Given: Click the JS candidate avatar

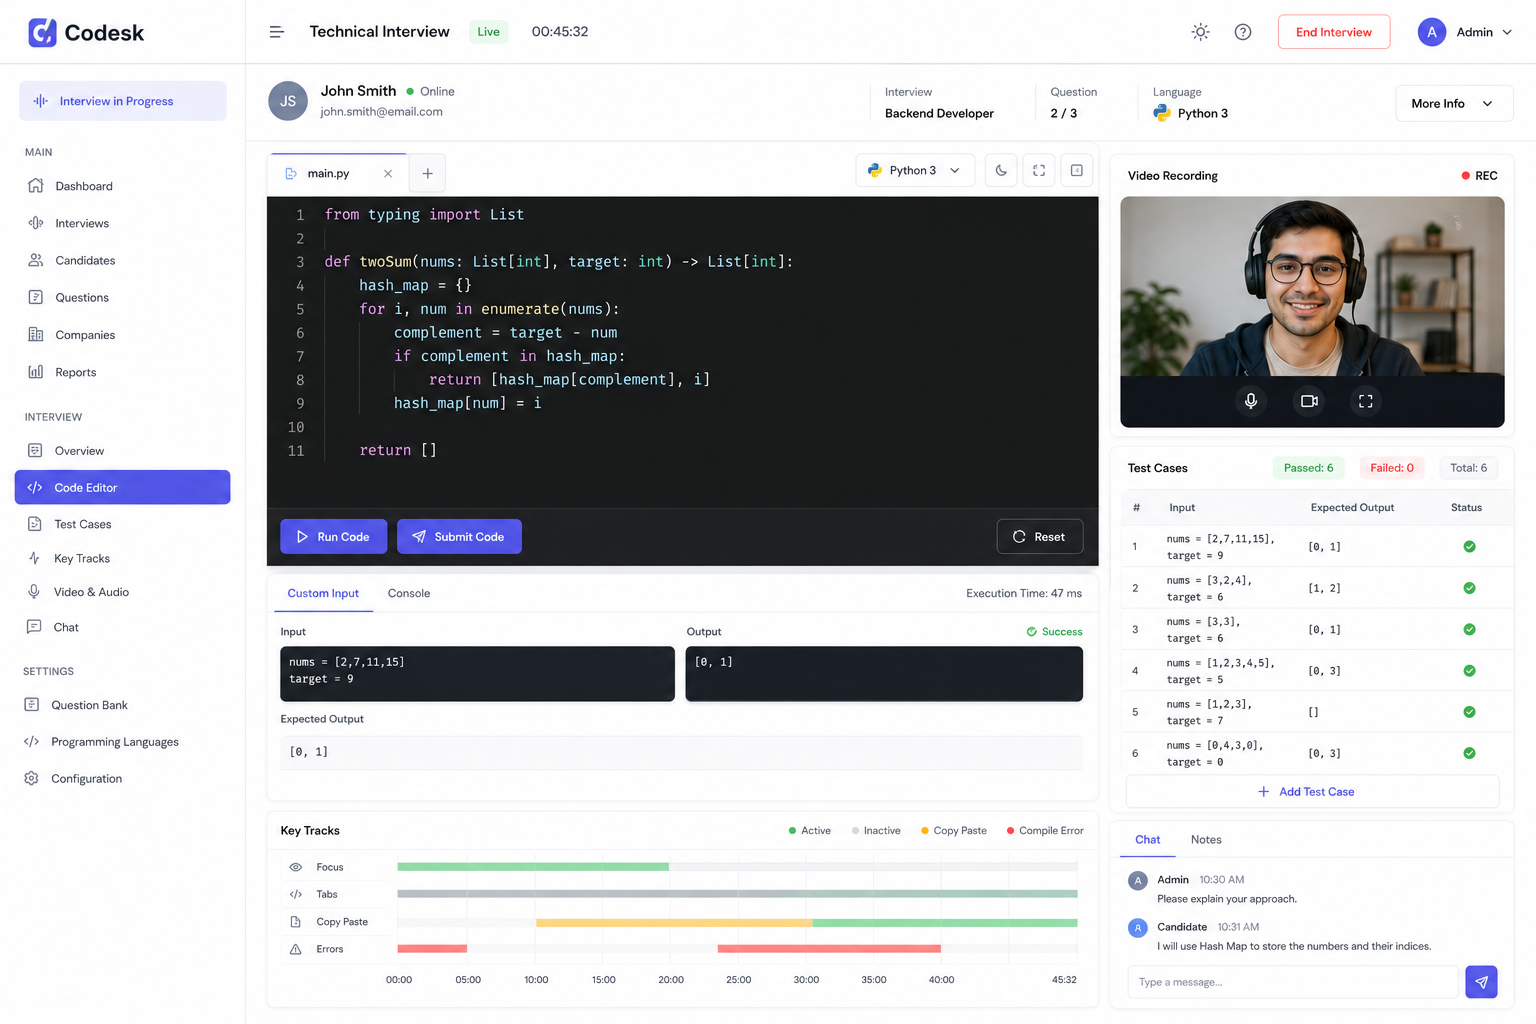Looking at the screenshot, I should 288,101.
